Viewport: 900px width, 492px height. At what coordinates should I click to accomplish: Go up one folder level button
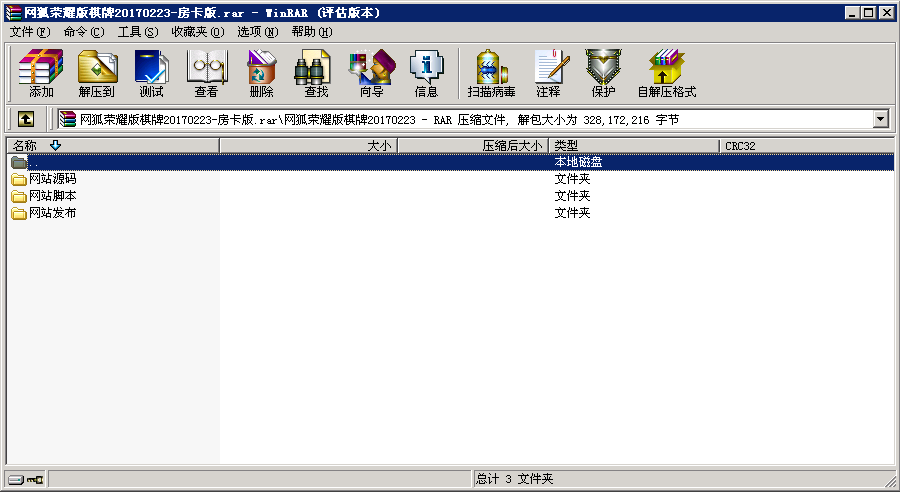click(26, 119)
